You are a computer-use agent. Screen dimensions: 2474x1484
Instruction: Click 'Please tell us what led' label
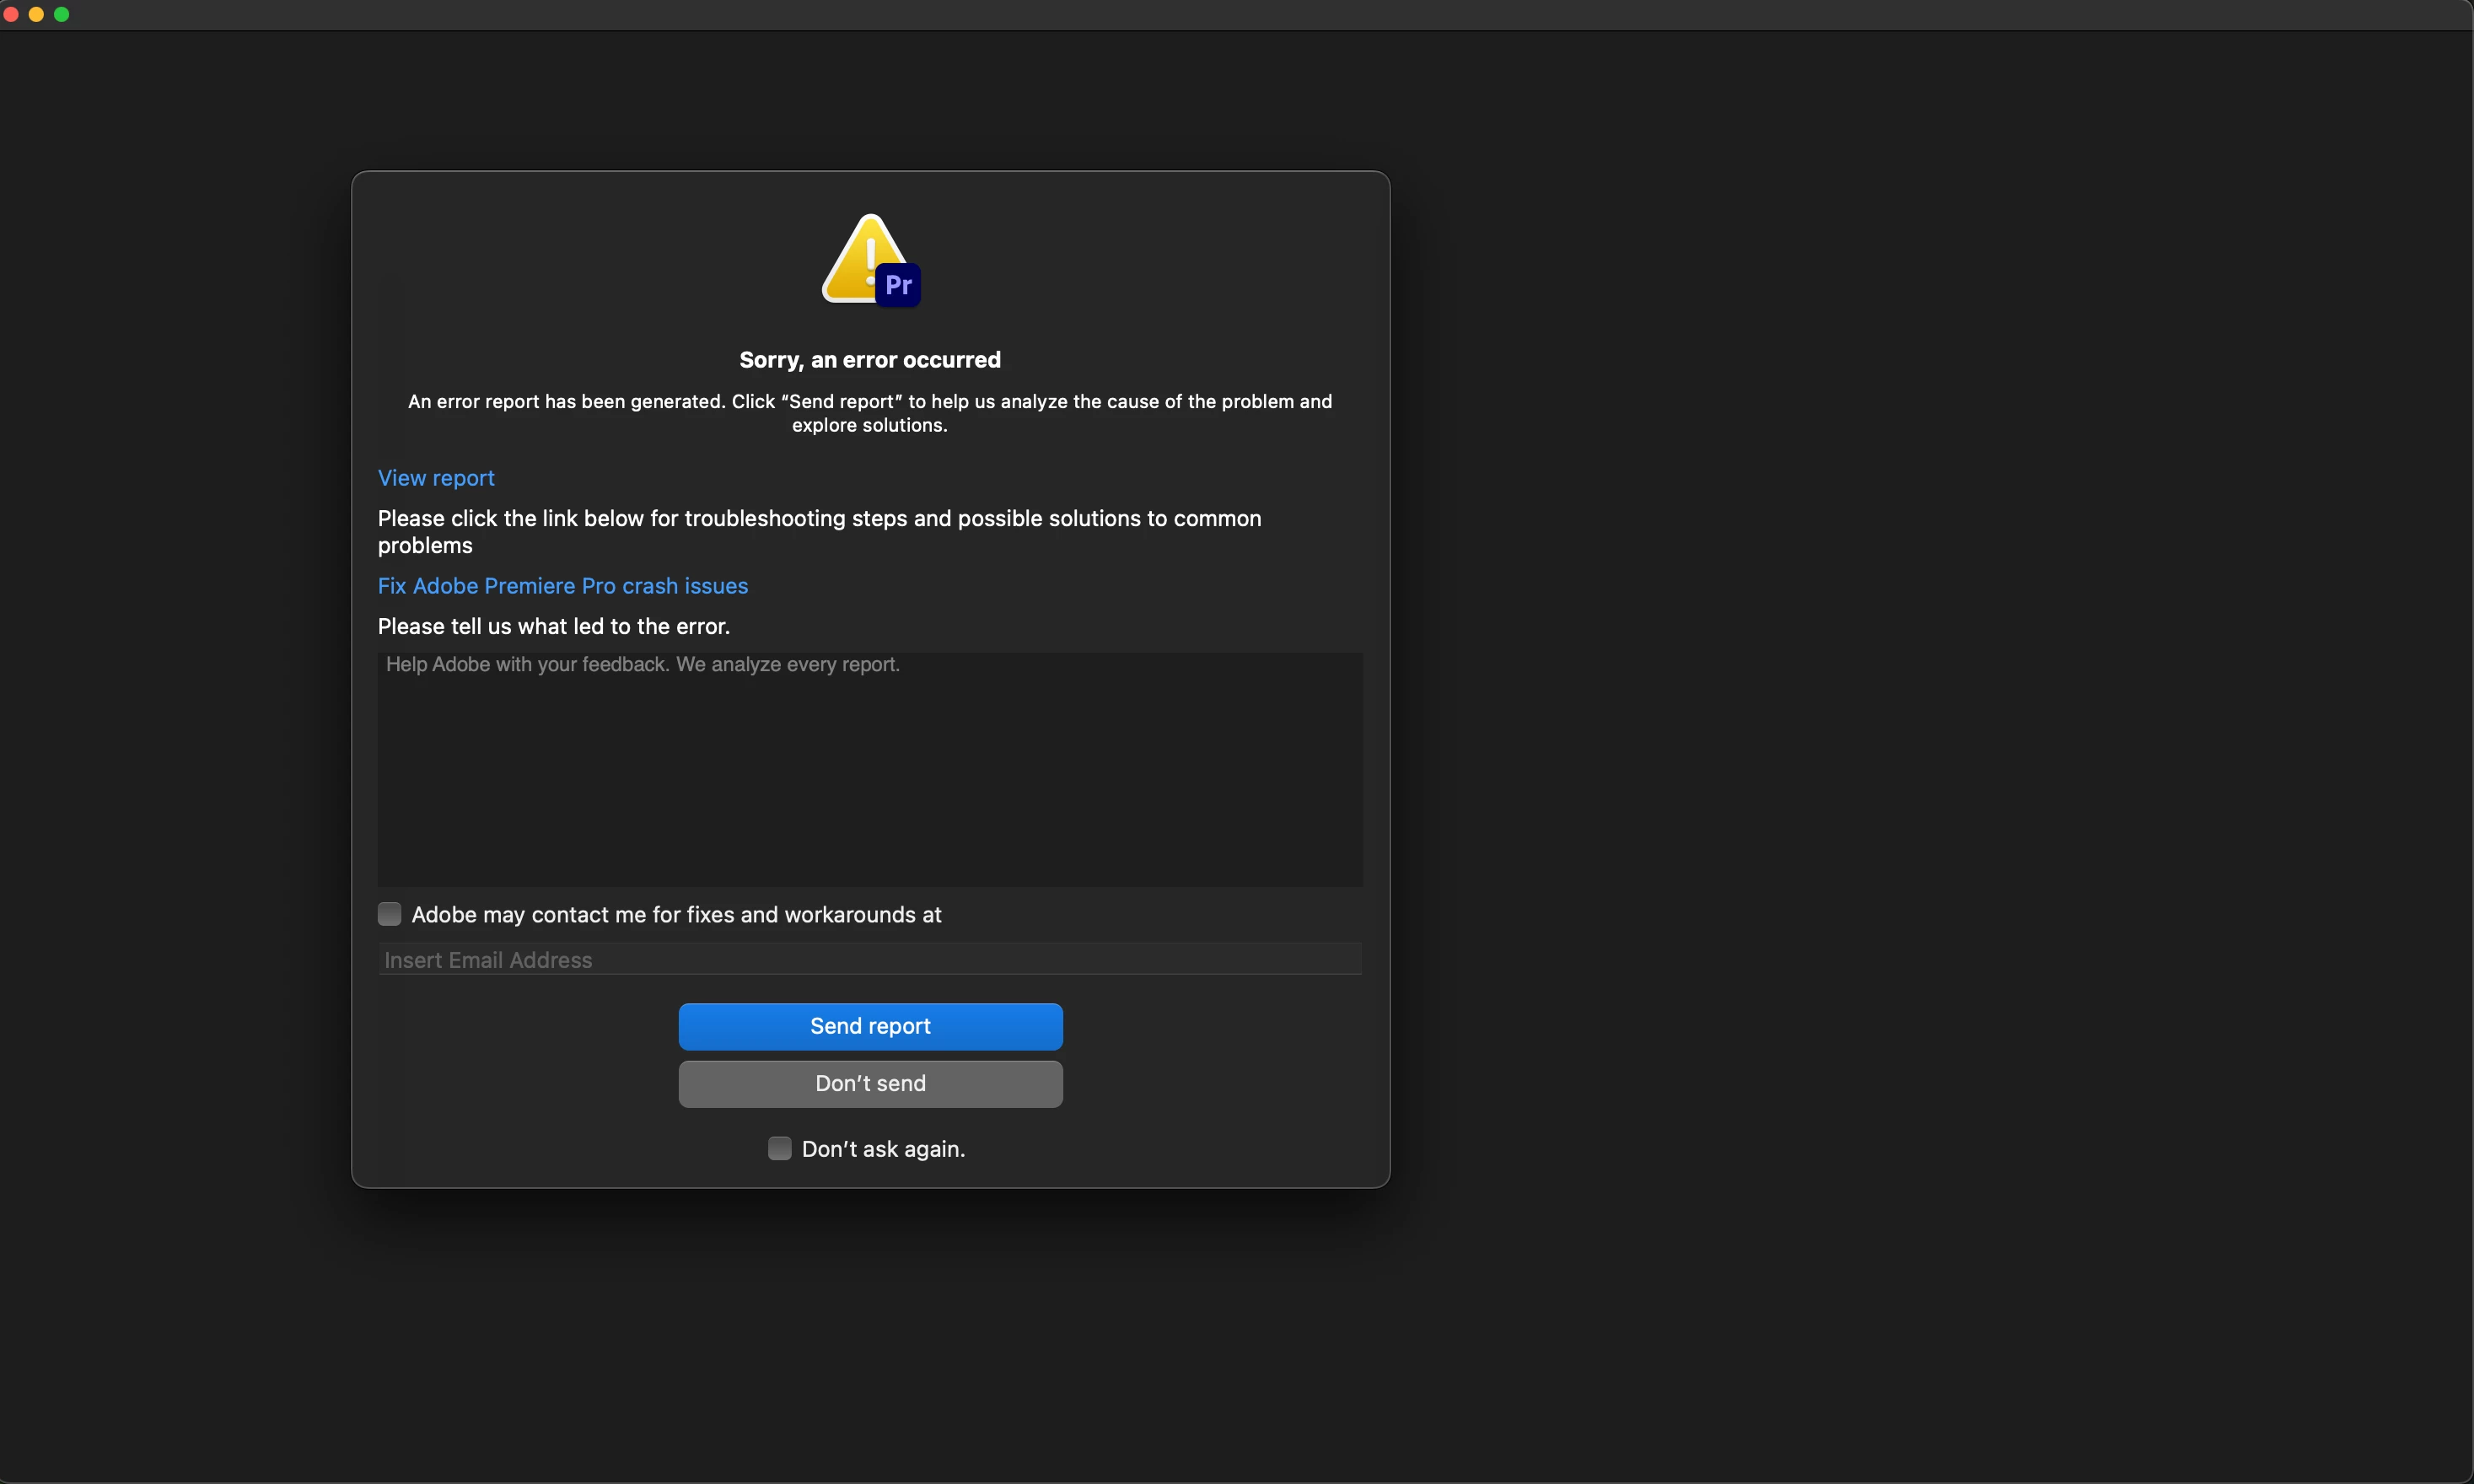point(553,626)
